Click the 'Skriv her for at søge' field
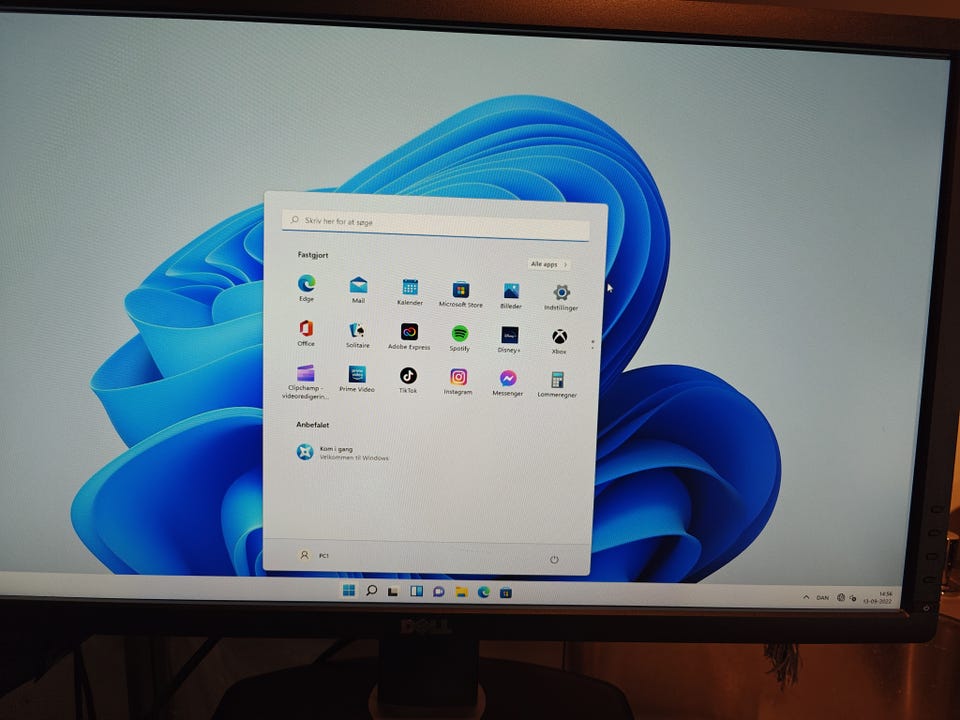 pos(435,225)
